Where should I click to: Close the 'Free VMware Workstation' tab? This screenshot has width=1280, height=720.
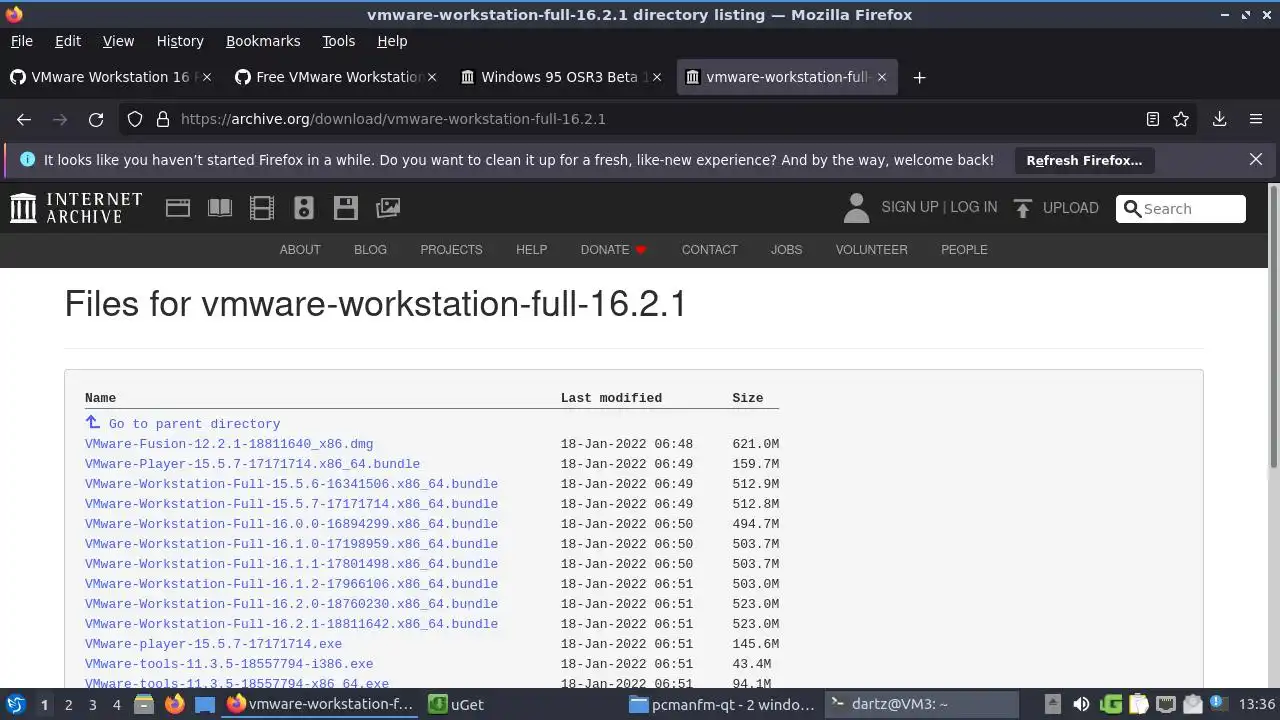pyautogui.click(x=432, y=77)
